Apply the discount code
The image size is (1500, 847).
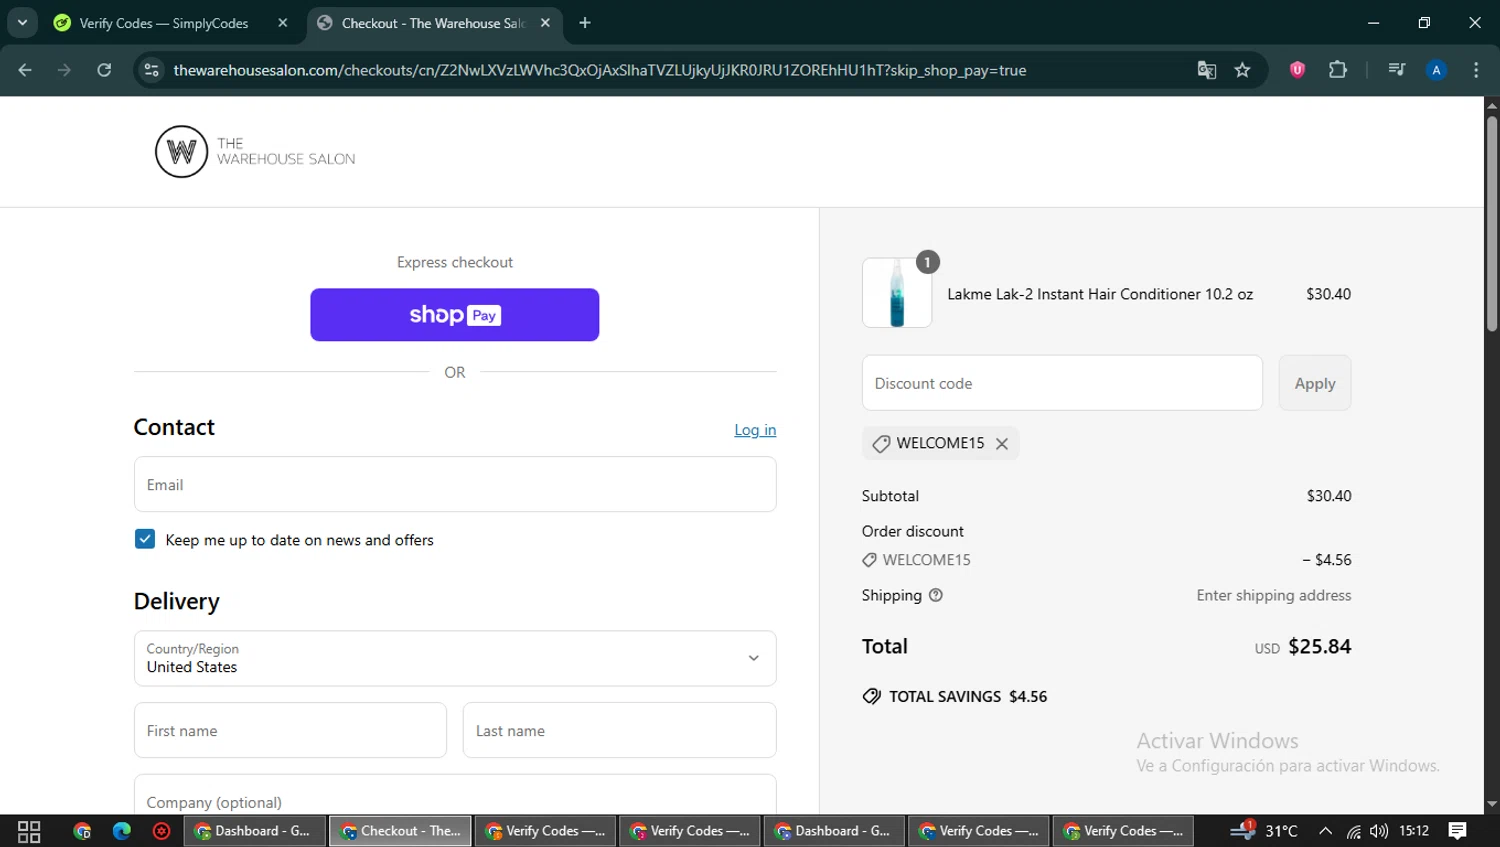pos(1315,383)
